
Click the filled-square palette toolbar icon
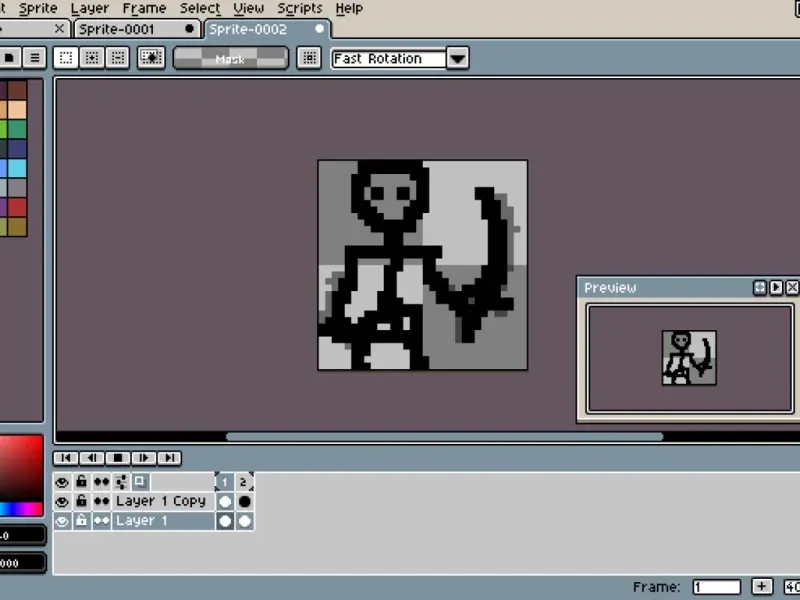[x=9, y=58]
